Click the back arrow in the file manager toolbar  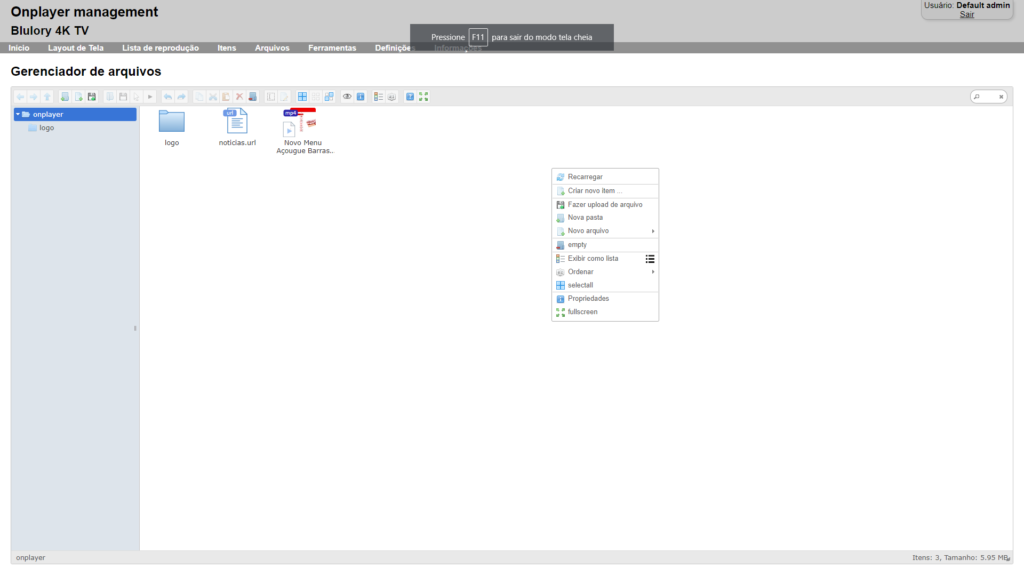point(20,97)
